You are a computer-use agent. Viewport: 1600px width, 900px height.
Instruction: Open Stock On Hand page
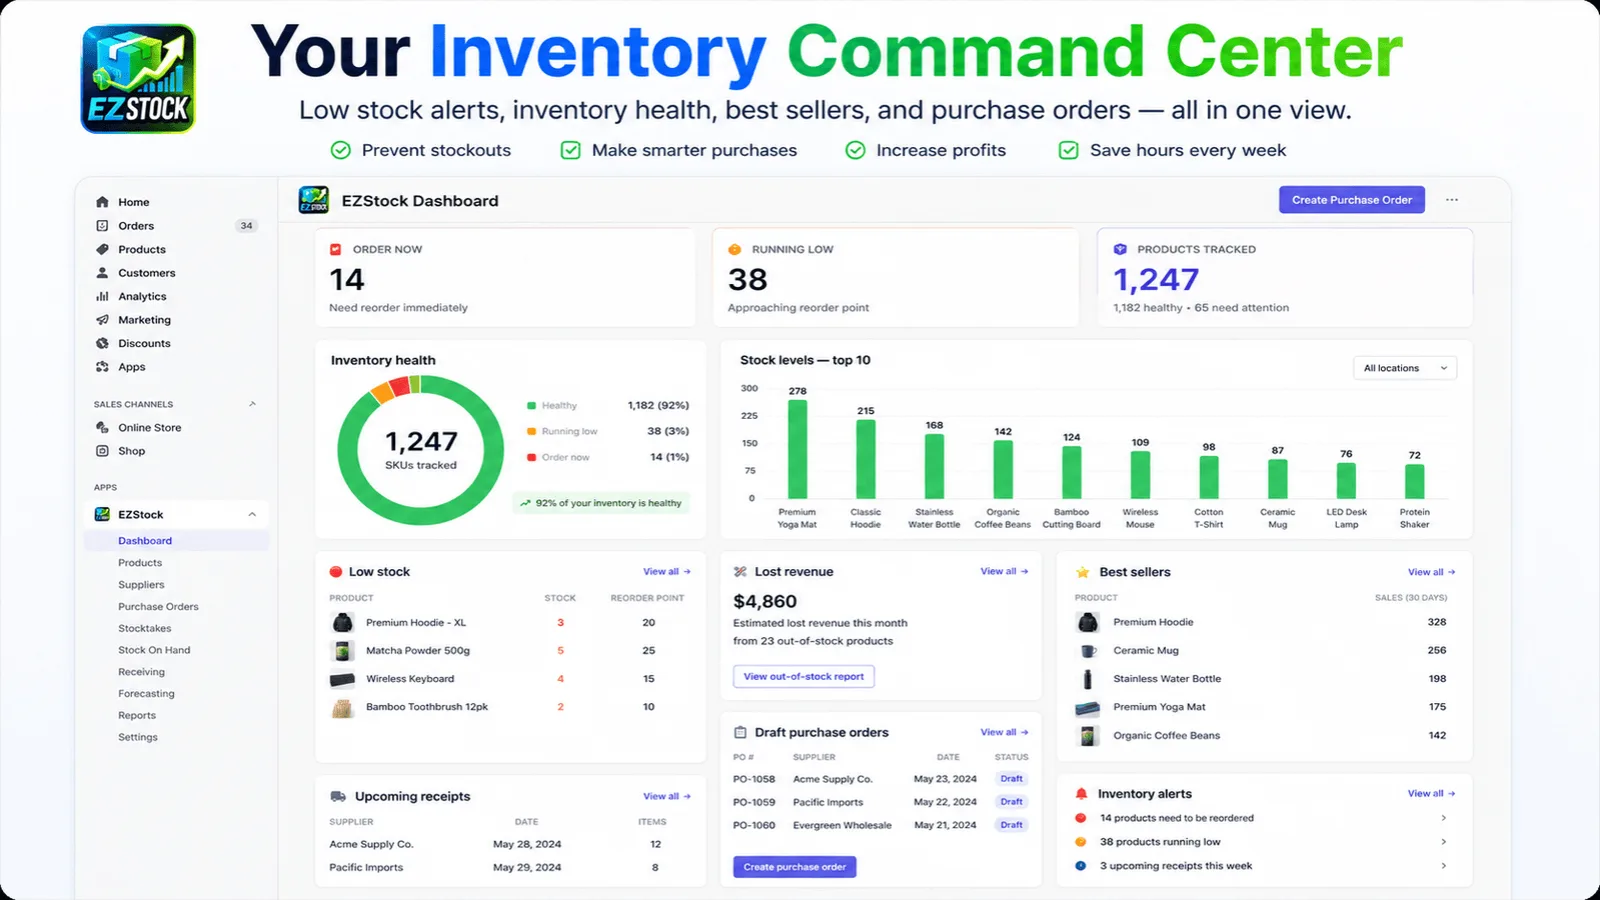(154, 650)
